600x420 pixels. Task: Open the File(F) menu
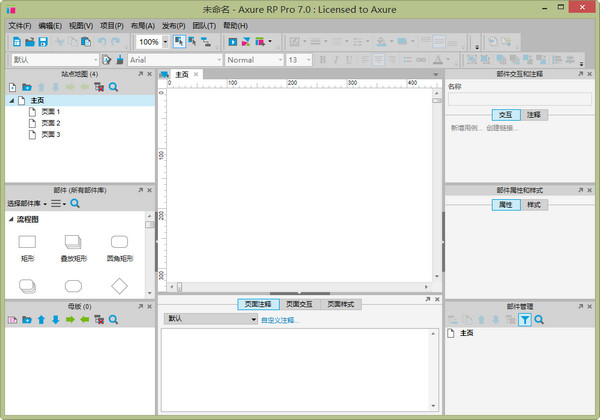pos(20,26)
